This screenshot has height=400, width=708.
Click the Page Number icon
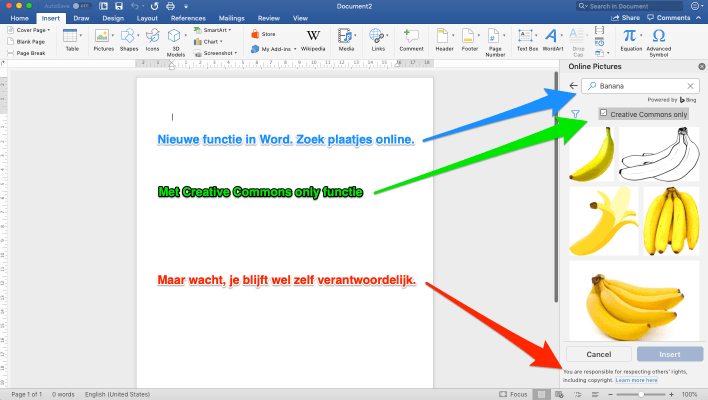(494, 36)
